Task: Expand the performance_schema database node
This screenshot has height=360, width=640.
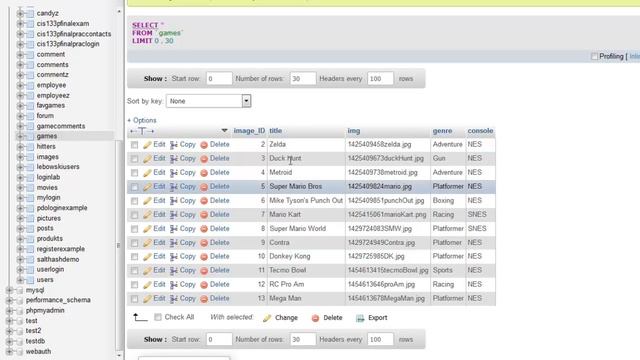Action: click(x=9, y=300)
